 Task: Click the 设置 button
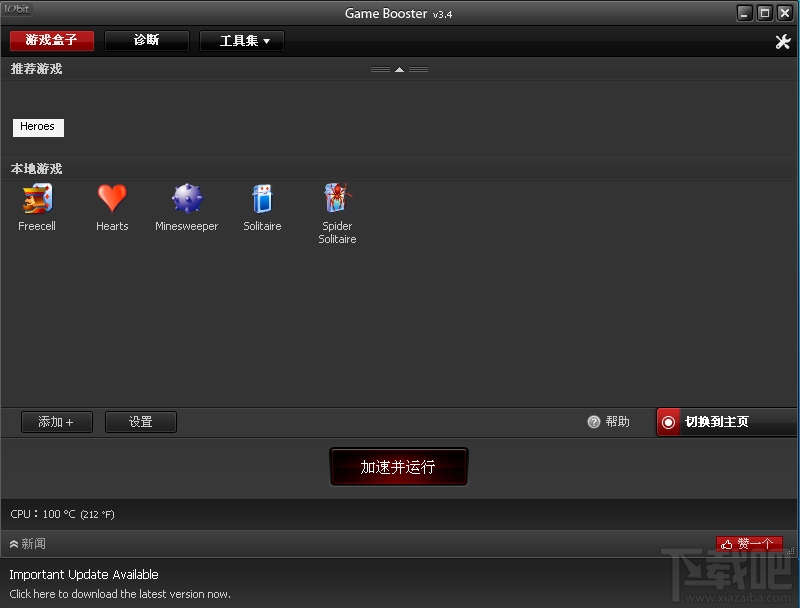click(141, 422)
